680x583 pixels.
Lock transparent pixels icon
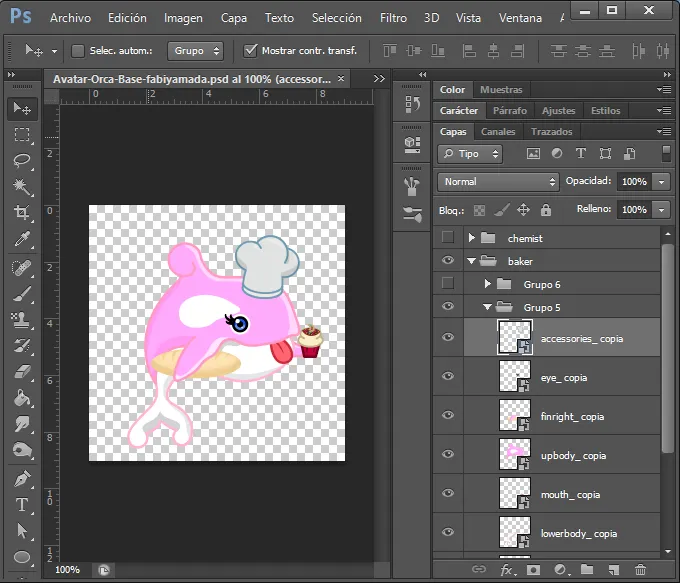[x=479, y=211]
